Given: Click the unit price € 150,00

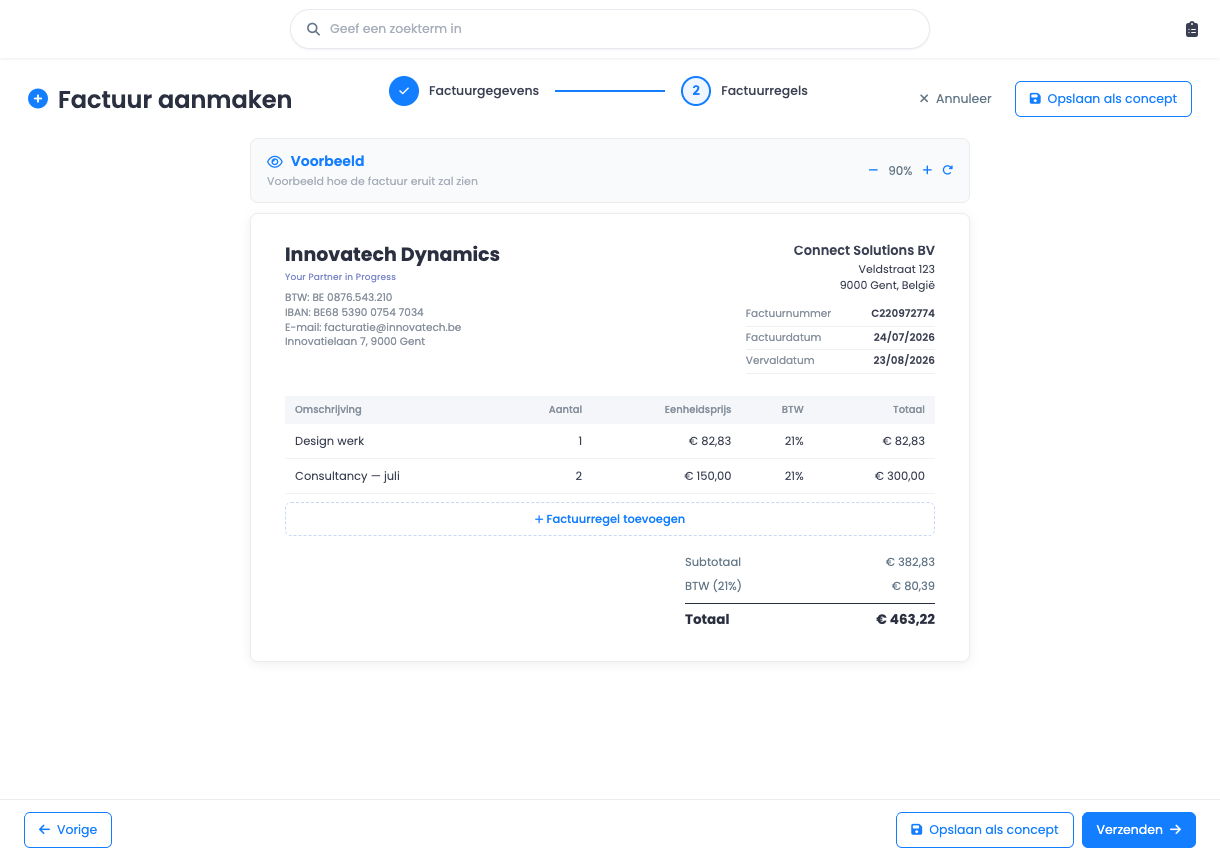Looking at the screenshot, I should [x=708, y=476].
